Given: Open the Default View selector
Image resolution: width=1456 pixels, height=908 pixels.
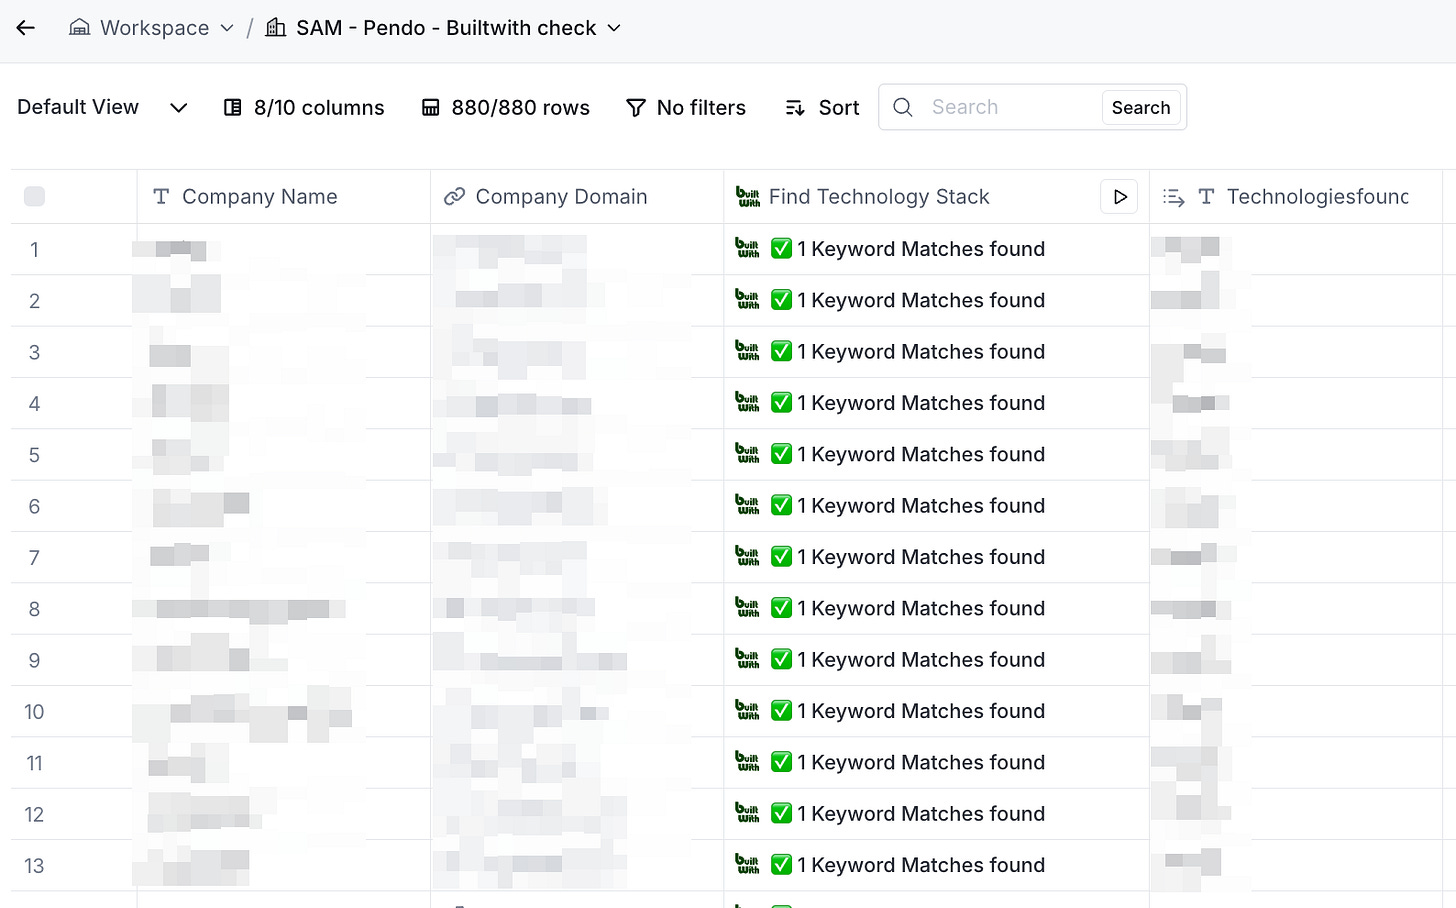Looking at the screenshot, I should pyautogui.click(x=102, y=107).
